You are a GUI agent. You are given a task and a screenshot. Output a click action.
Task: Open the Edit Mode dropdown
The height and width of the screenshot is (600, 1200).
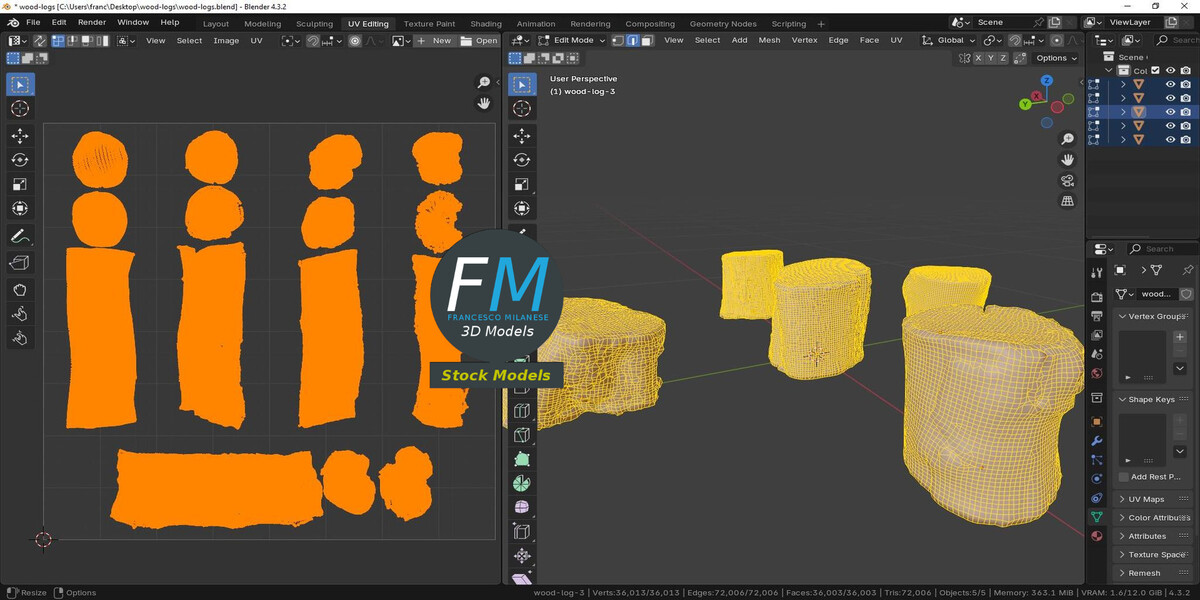point(571,40)
